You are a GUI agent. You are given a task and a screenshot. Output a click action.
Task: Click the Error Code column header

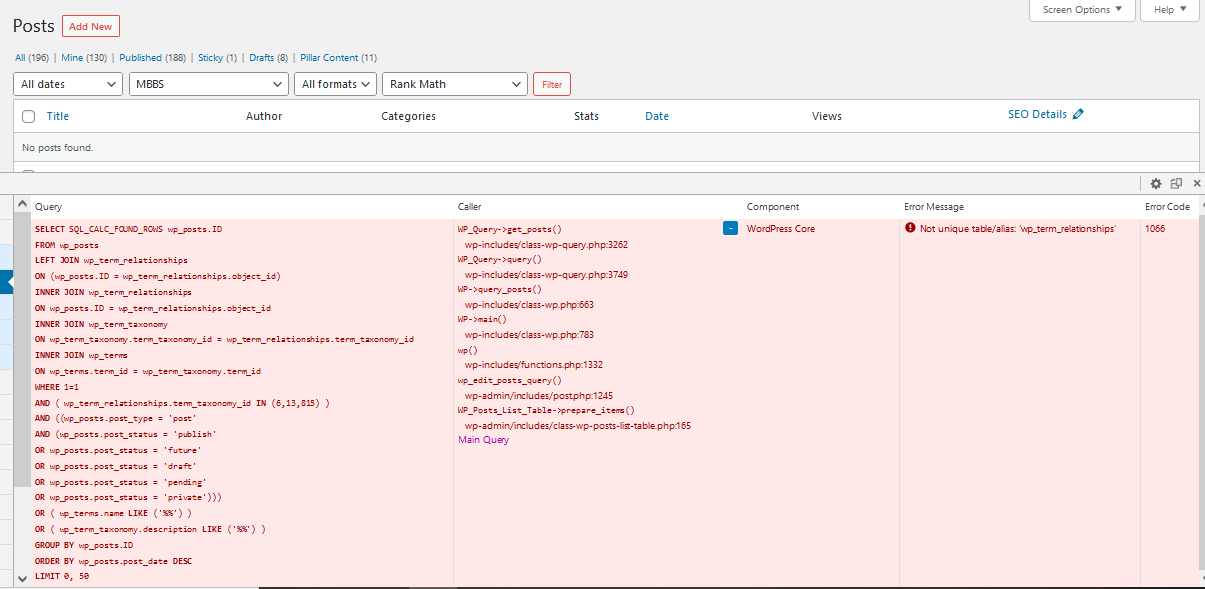(1168, 207)
